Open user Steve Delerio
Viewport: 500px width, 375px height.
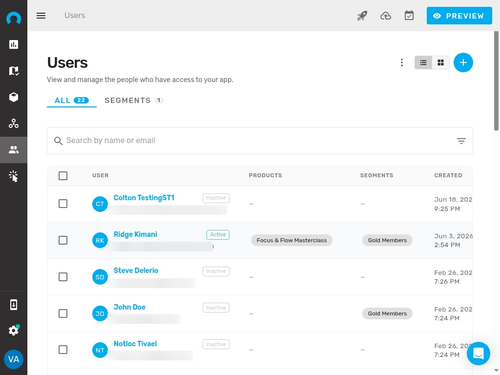(136, 270)
